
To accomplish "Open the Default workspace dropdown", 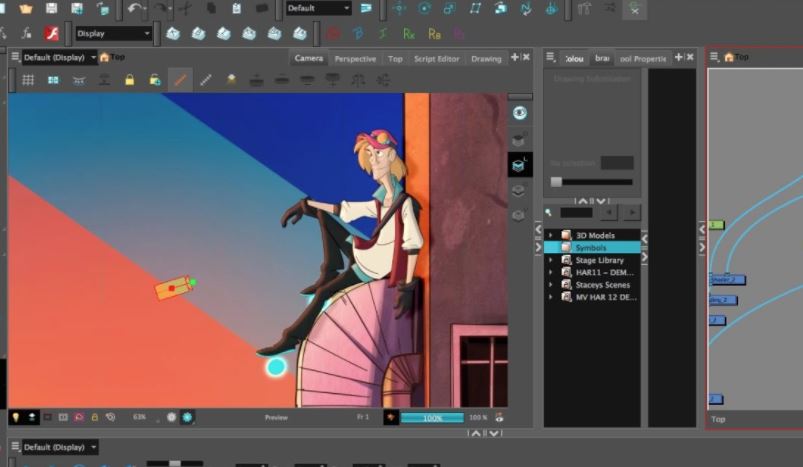I will tap(318, 8).
